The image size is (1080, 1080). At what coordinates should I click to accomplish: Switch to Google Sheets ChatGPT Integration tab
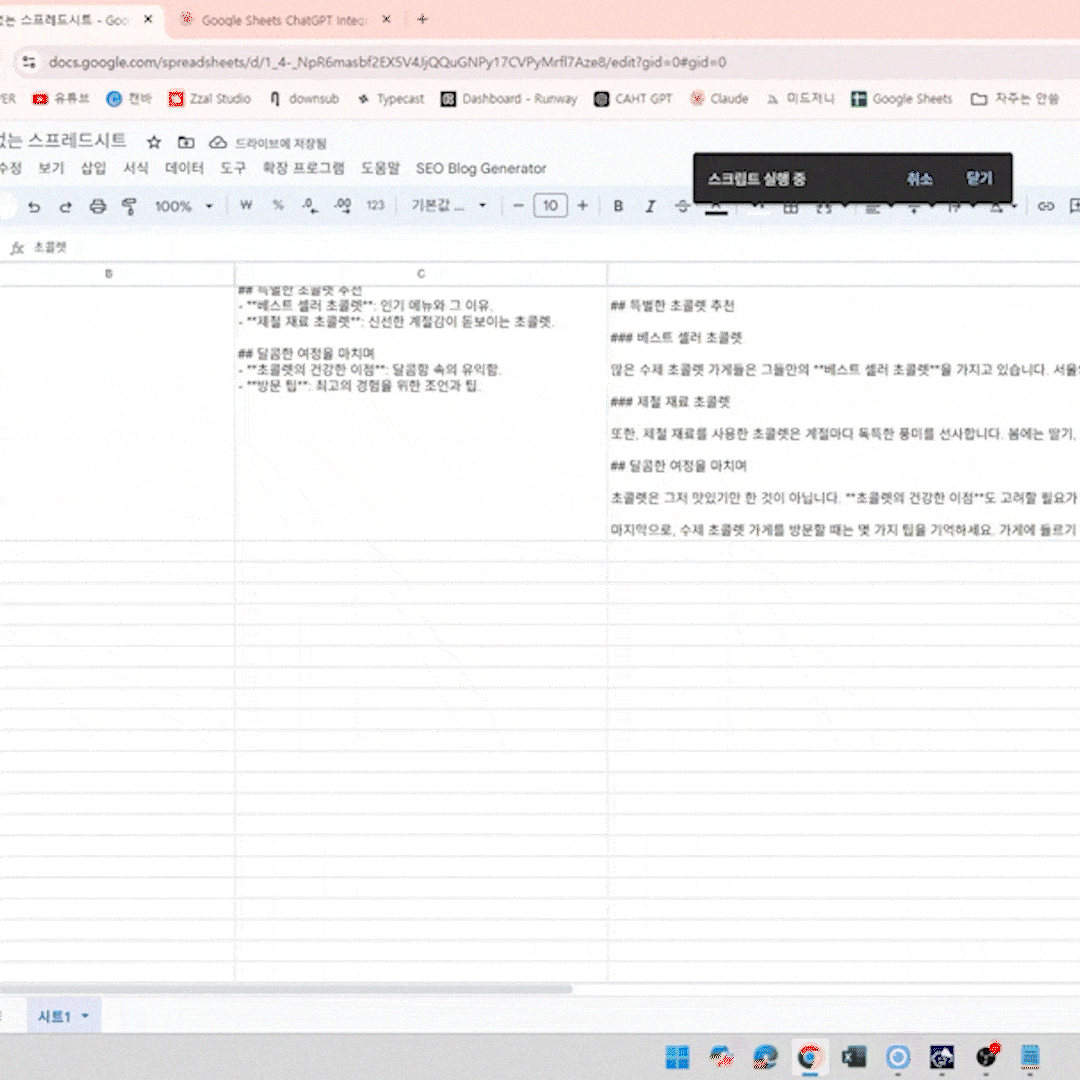click(x=283, y=20)
